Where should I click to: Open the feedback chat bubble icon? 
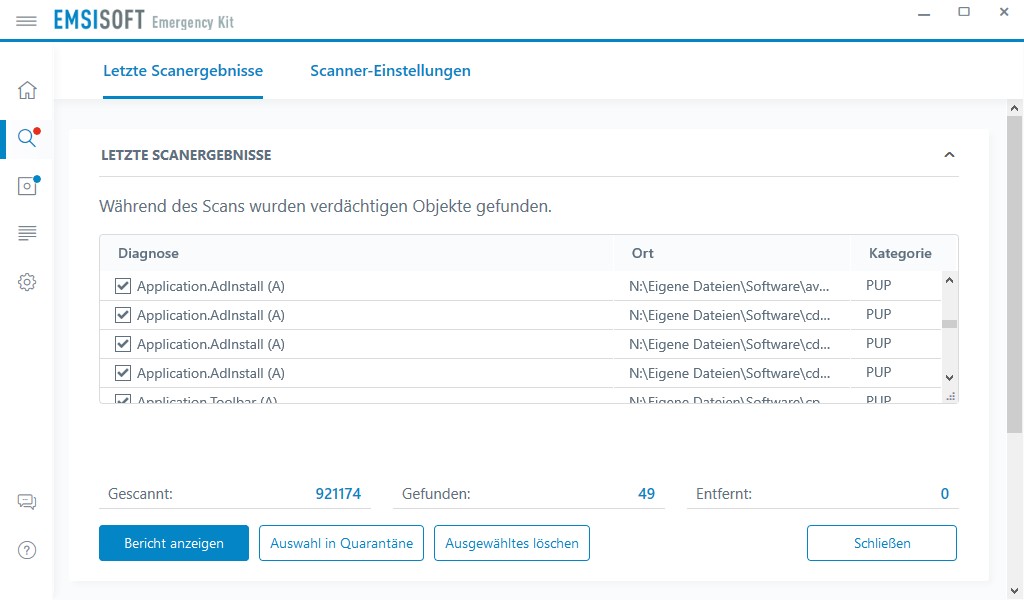[x=27, y=501]
